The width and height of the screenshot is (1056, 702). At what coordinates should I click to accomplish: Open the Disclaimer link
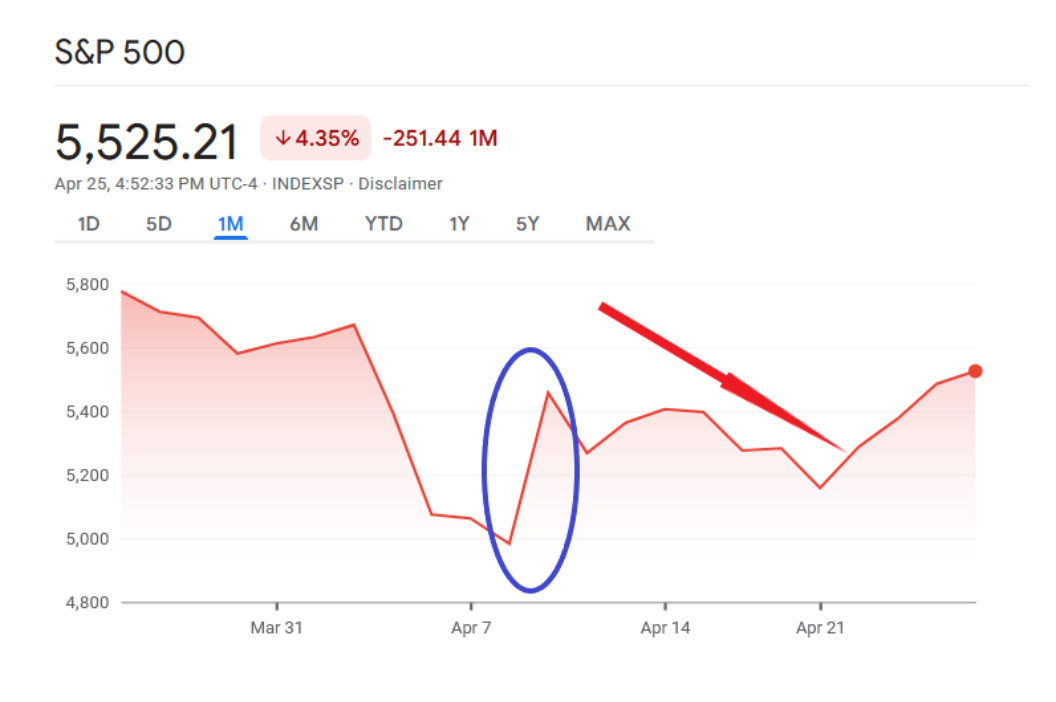point(400,184)
